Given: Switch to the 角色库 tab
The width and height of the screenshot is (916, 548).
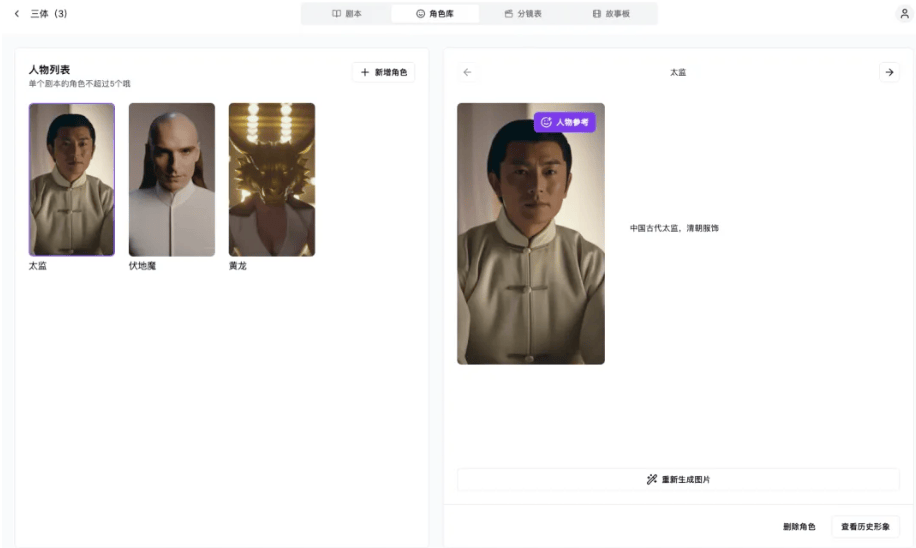Looking at the screenshot, I should click(435, 13).
